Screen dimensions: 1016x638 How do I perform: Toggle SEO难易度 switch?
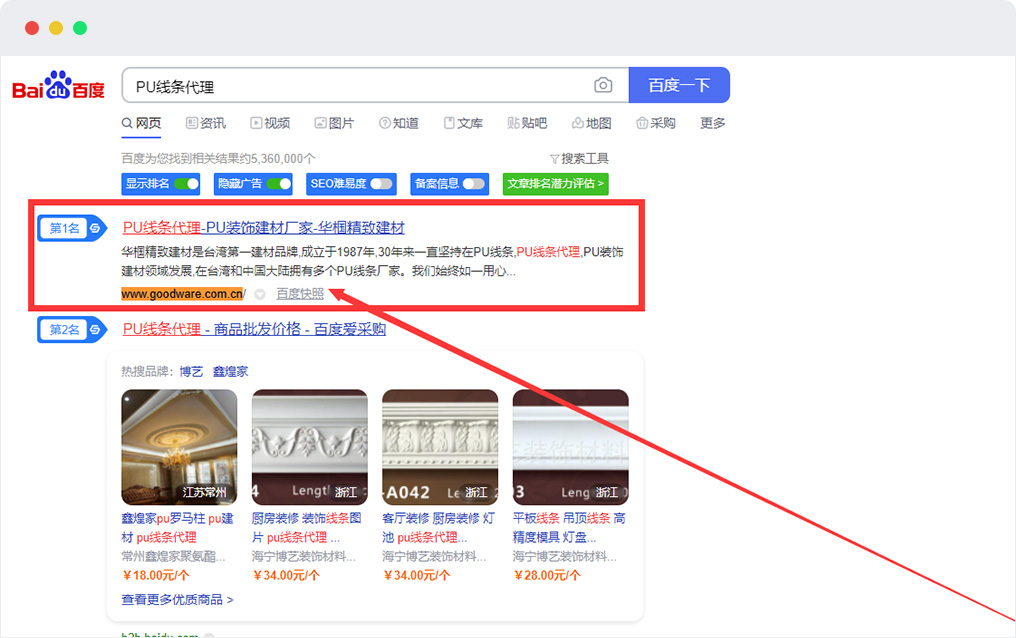[381, 184]
